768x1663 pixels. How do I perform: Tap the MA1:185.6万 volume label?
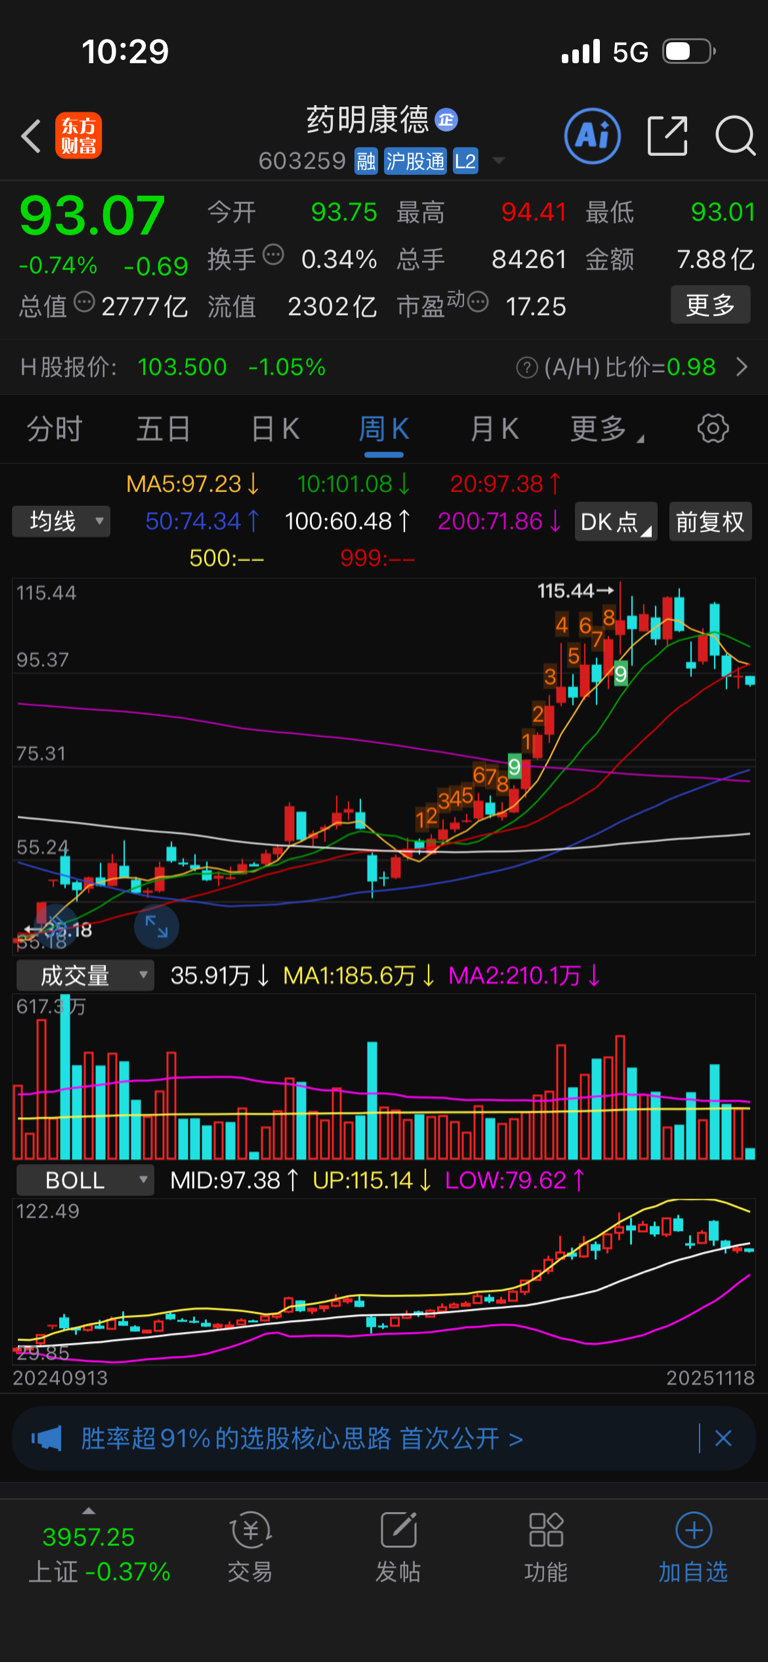point(359,975)
